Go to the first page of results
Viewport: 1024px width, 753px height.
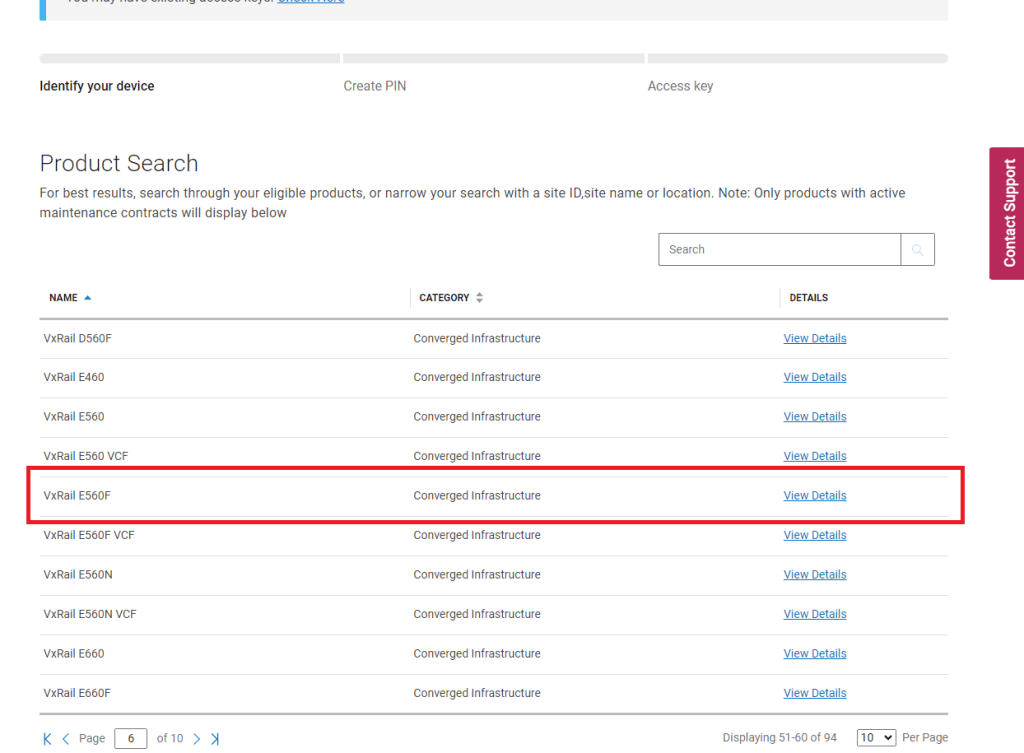tap(47, 739)
